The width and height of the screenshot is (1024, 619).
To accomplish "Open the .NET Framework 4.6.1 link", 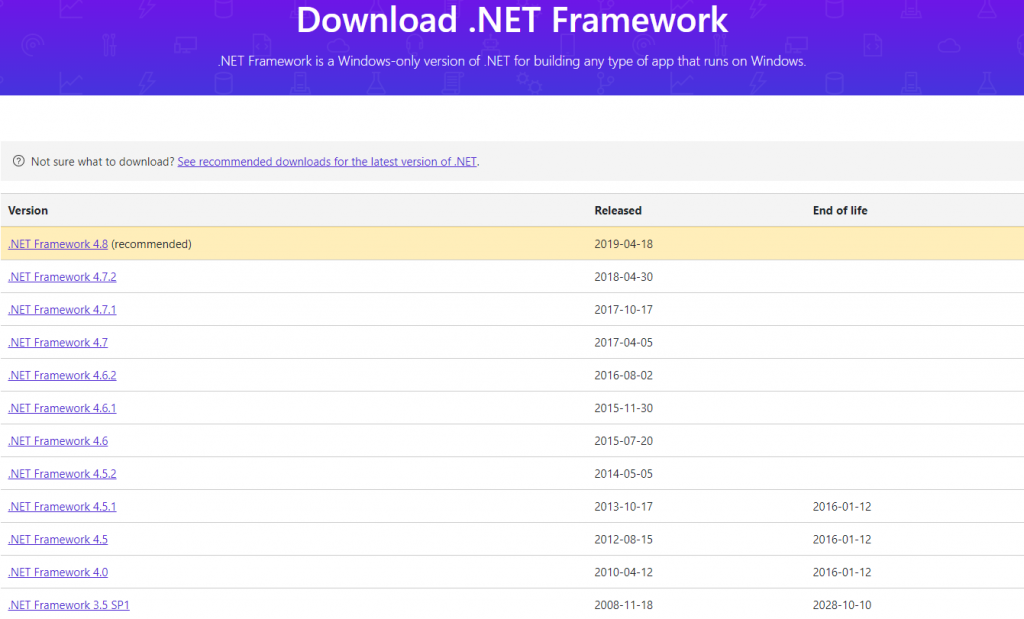I will coord(62,408).
